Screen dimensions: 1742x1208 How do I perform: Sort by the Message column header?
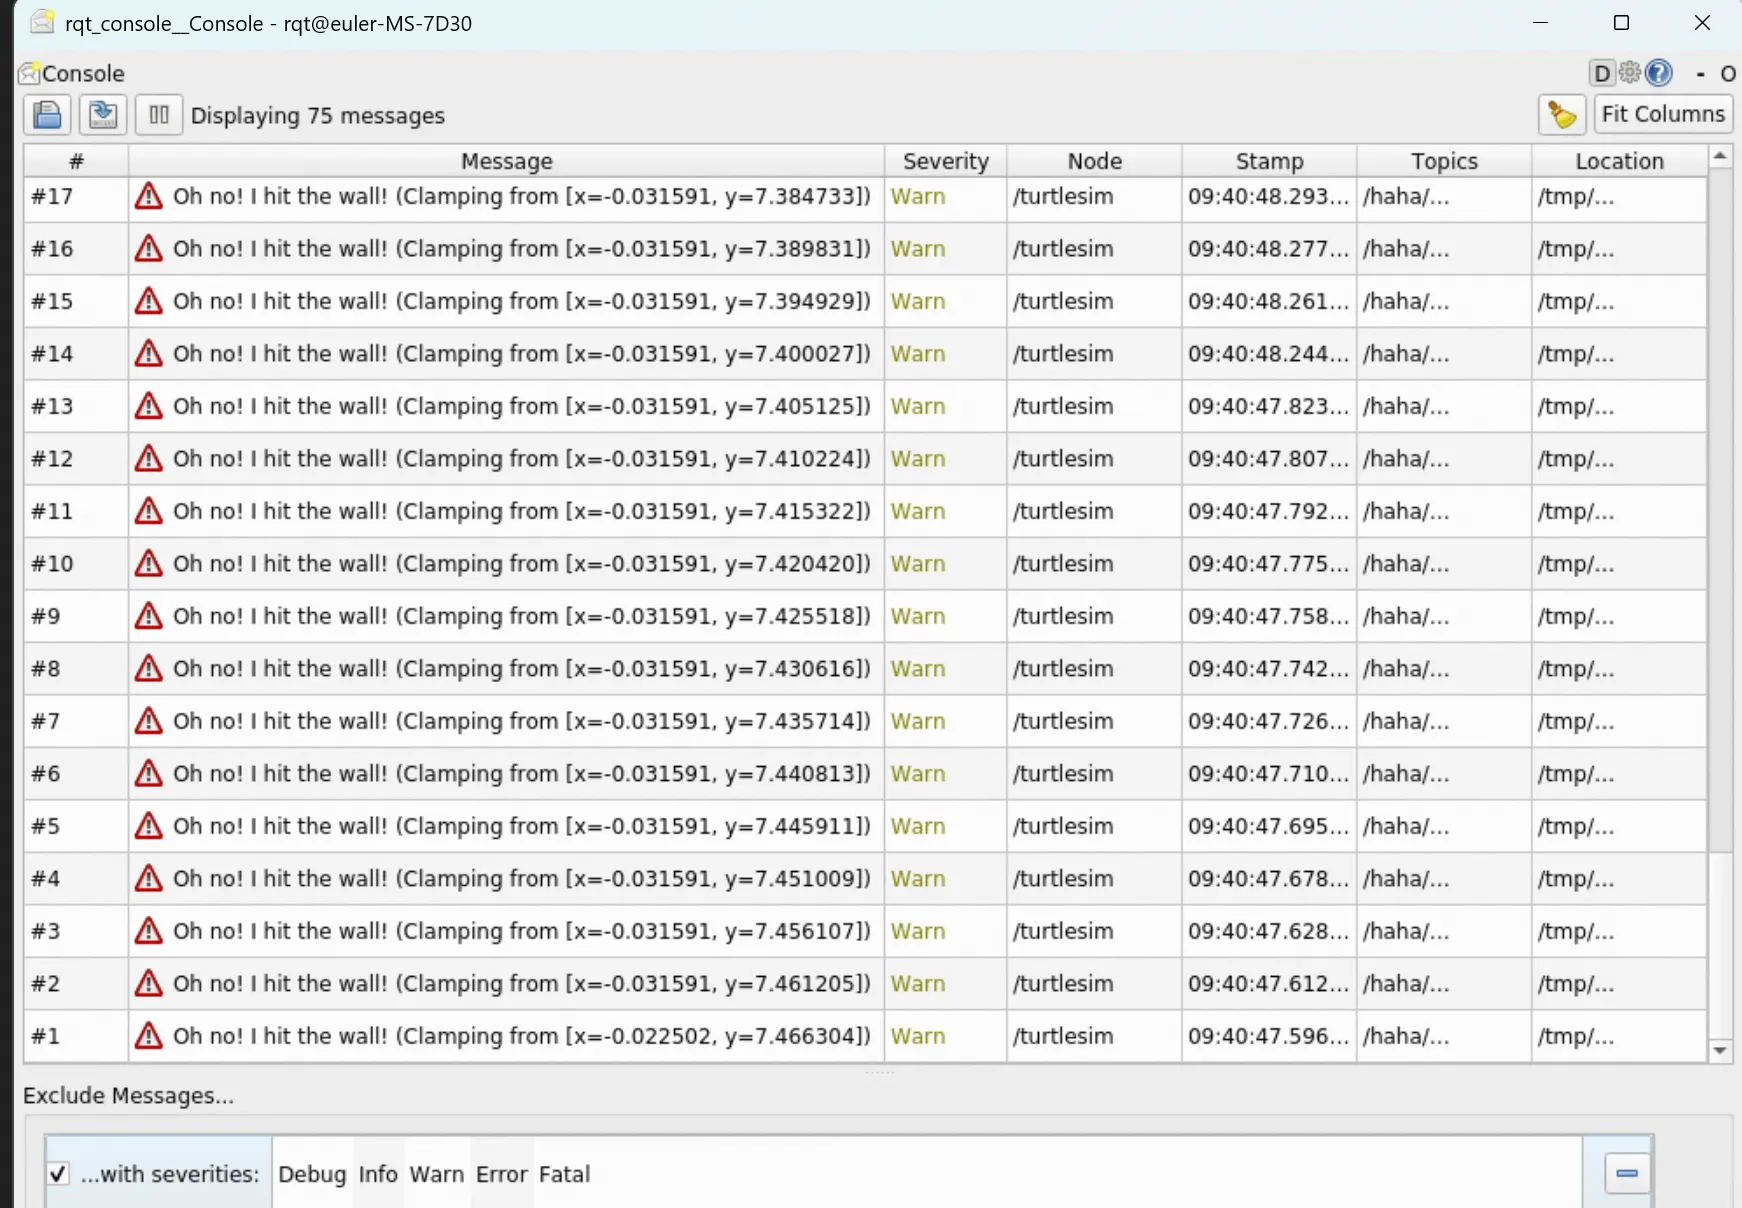[506, 161]
